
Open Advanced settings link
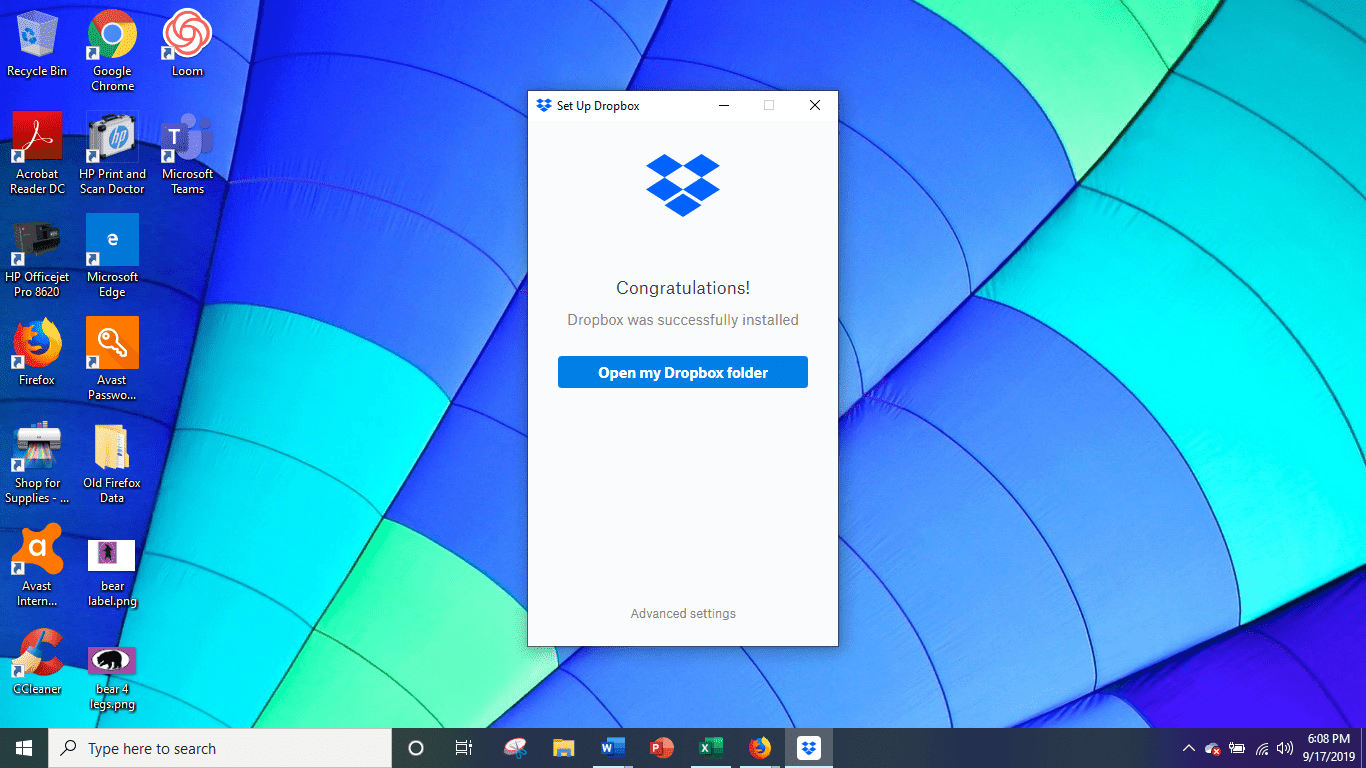point(683,613)
